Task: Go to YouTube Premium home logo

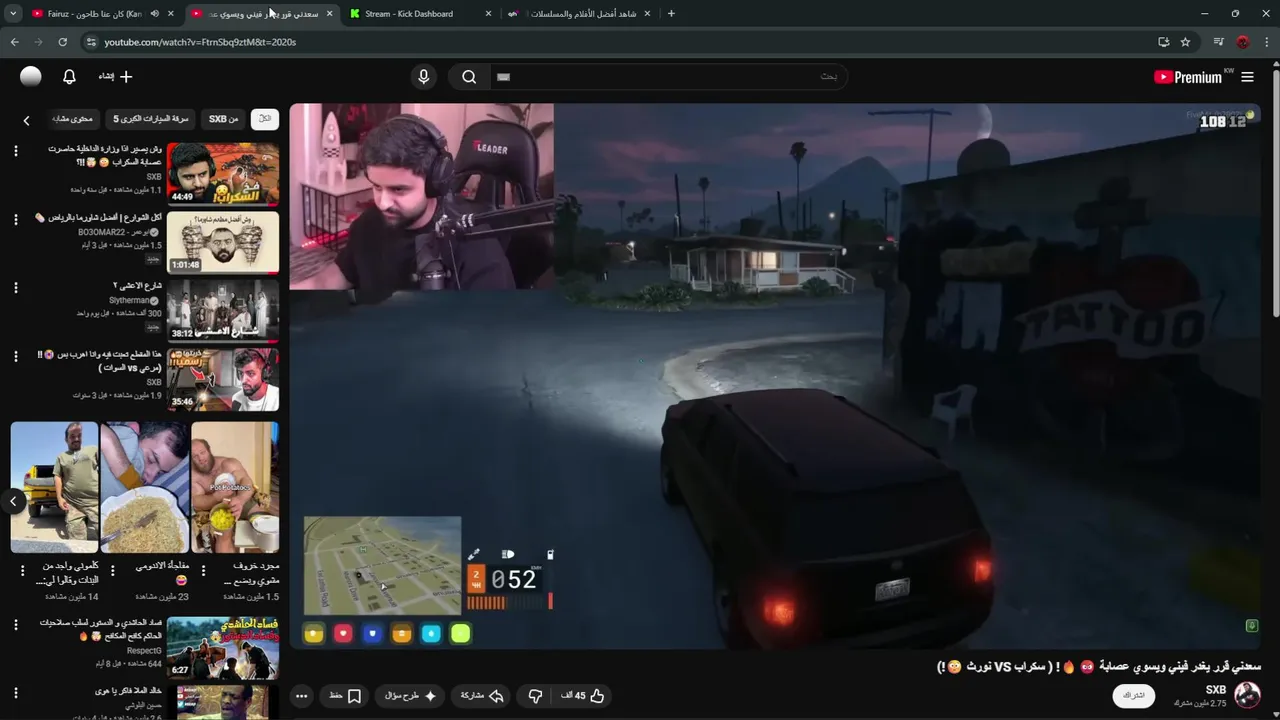Action: tap(1190, 77)
